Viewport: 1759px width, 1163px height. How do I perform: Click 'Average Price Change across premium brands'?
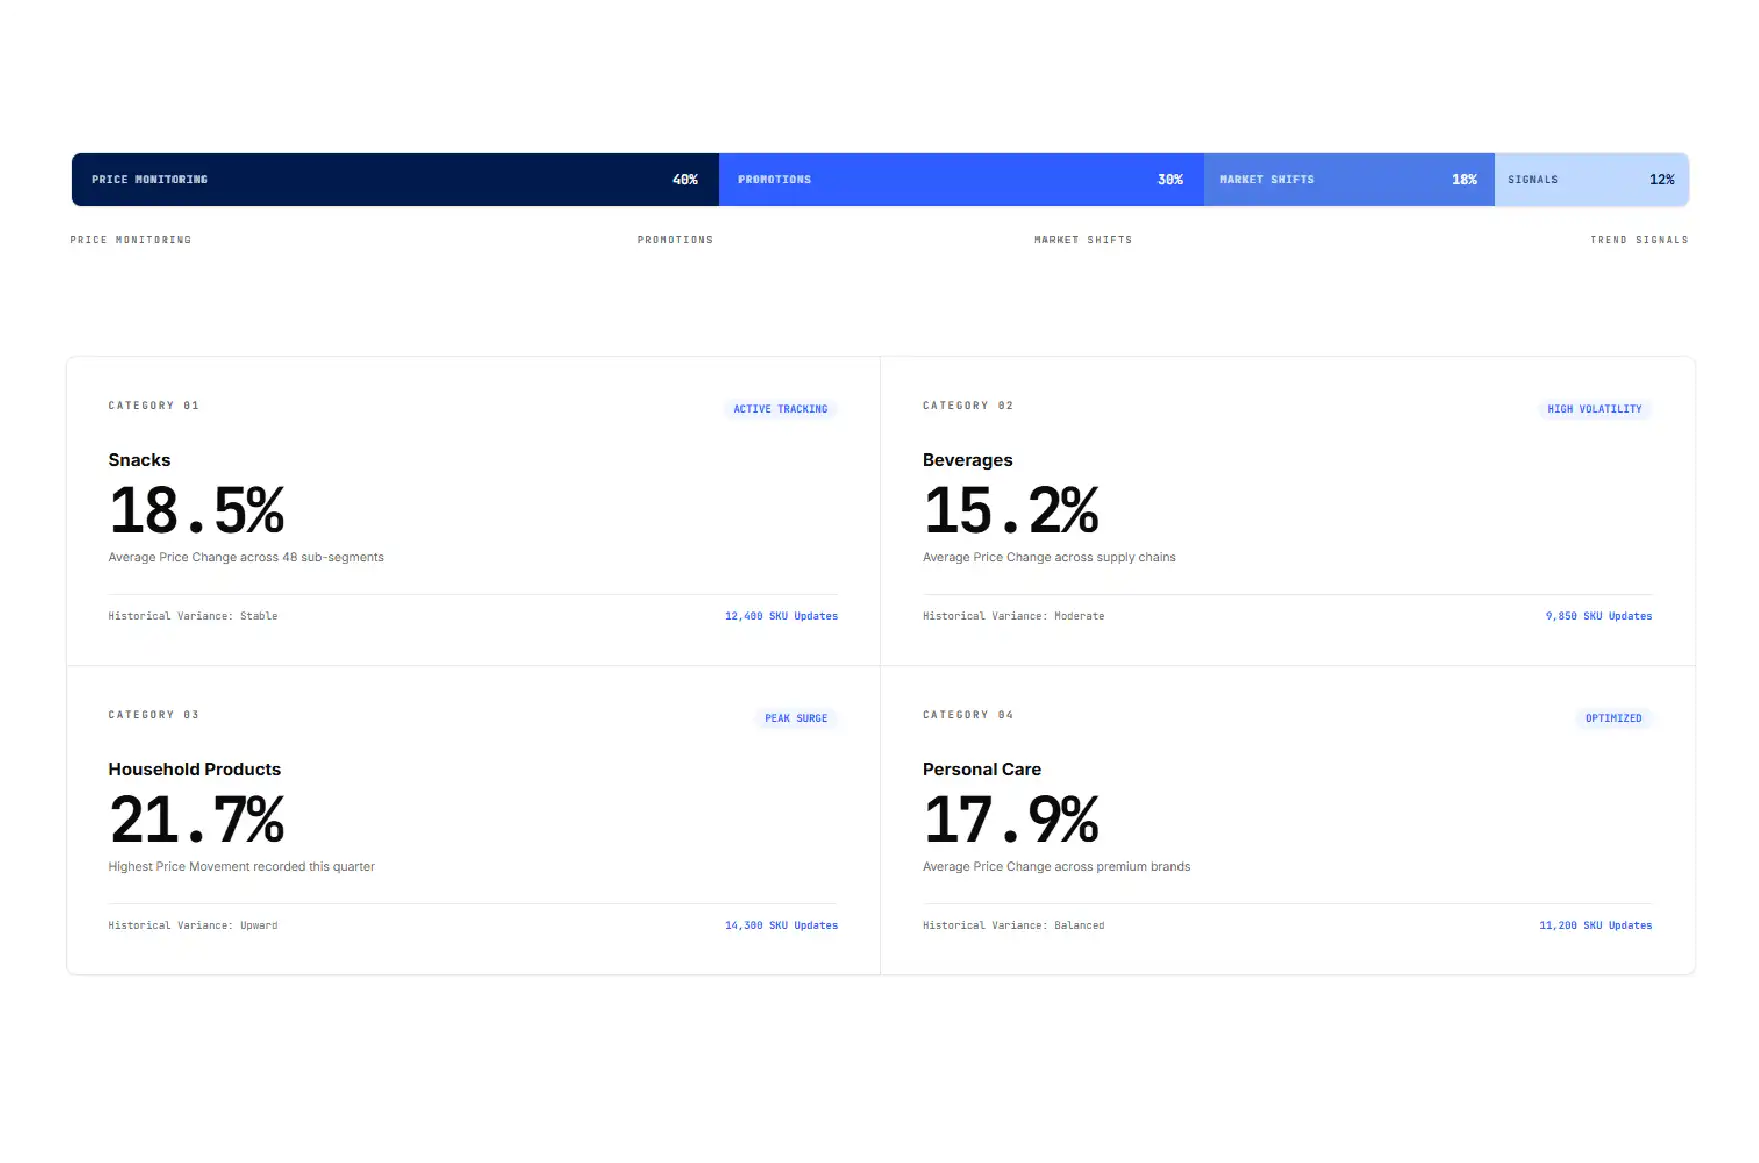click(x=1056, y=867)
